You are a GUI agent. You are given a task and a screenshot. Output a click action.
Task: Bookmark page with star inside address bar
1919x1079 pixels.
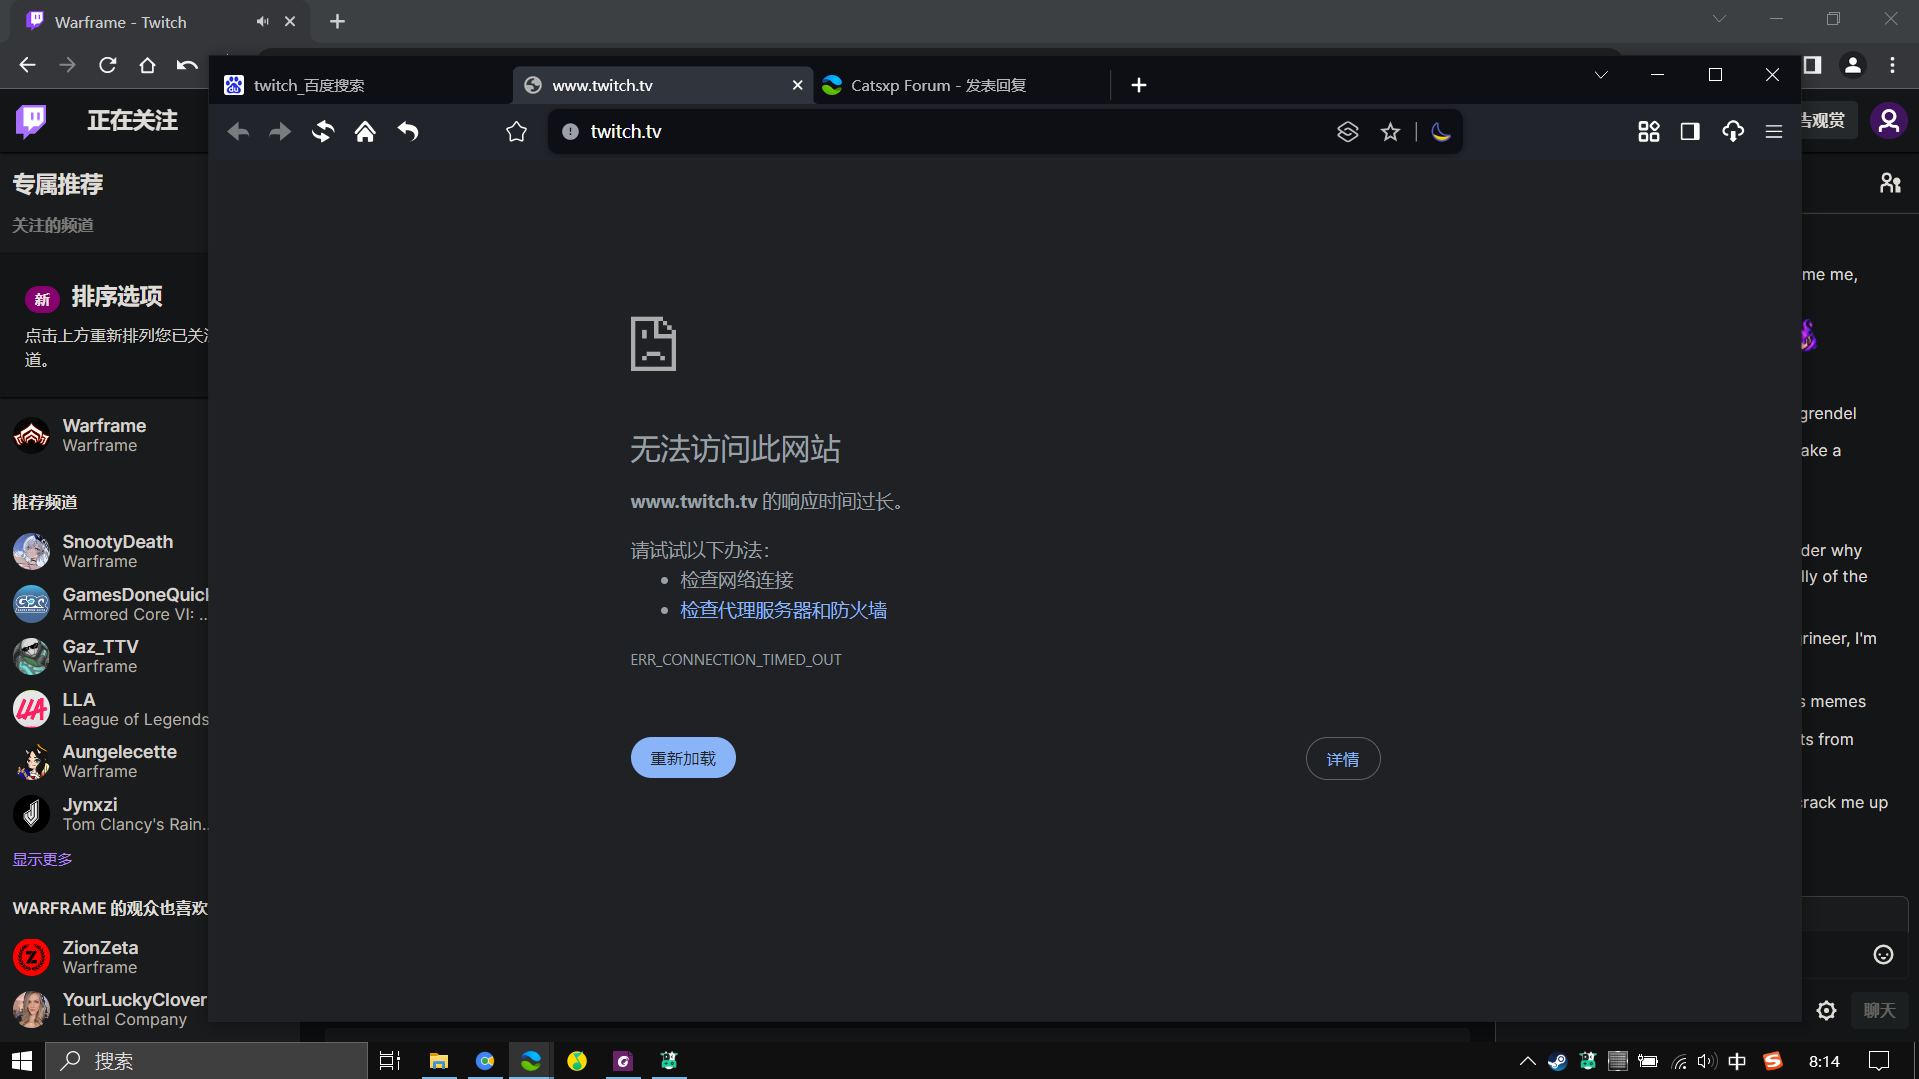1390,132
